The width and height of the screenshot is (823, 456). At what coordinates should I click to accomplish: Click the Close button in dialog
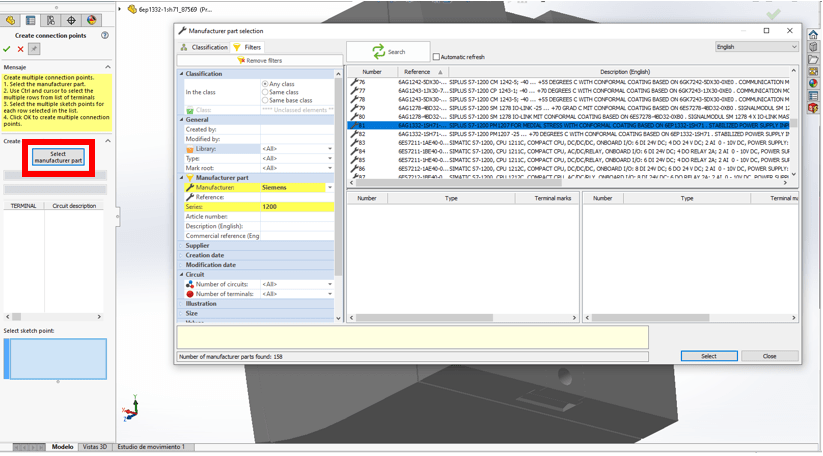click(x=770, y=356)
